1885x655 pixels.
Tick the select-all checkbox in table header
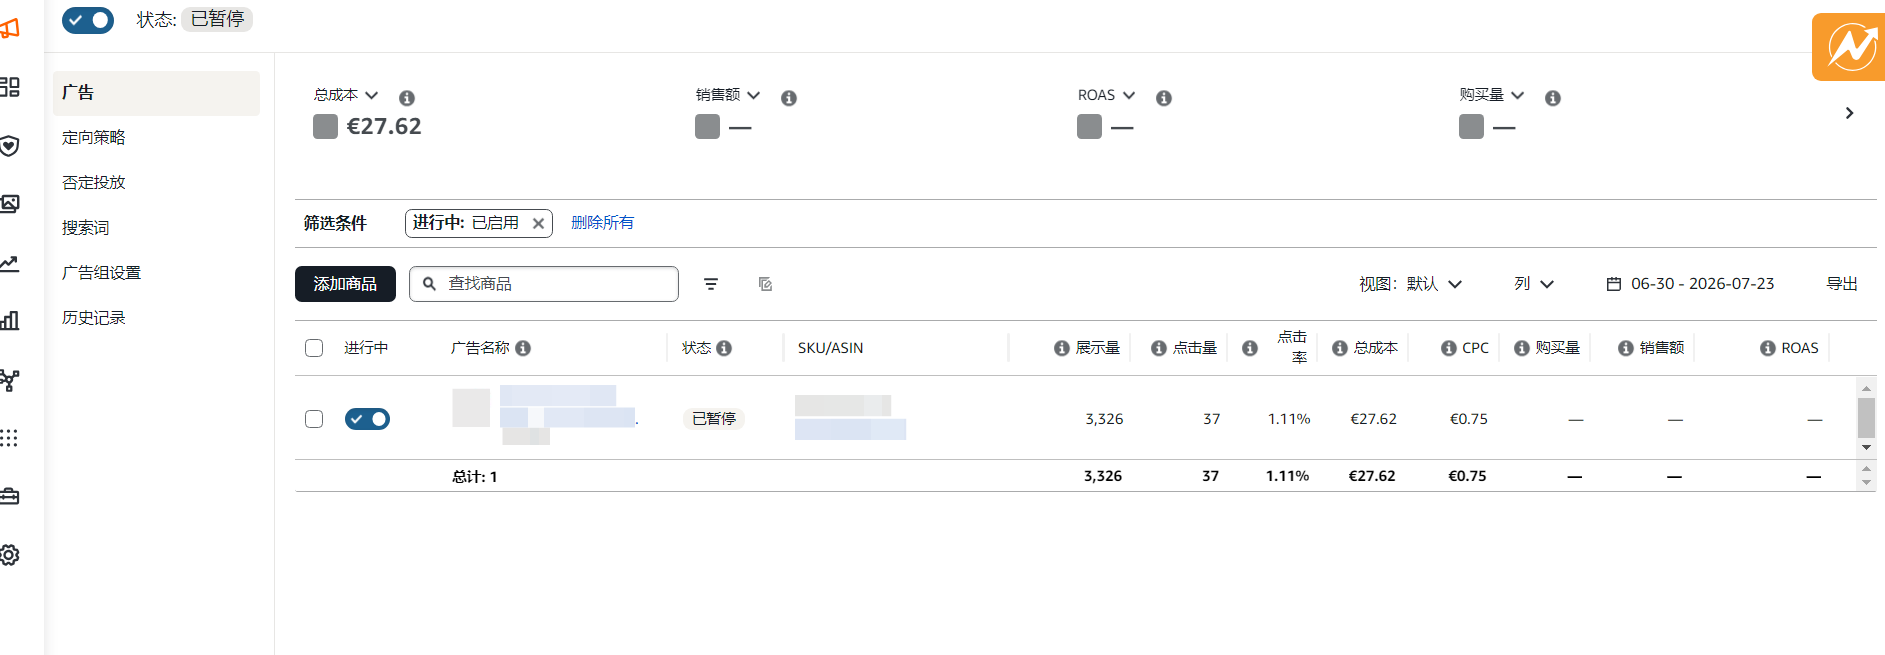(314, 348)
